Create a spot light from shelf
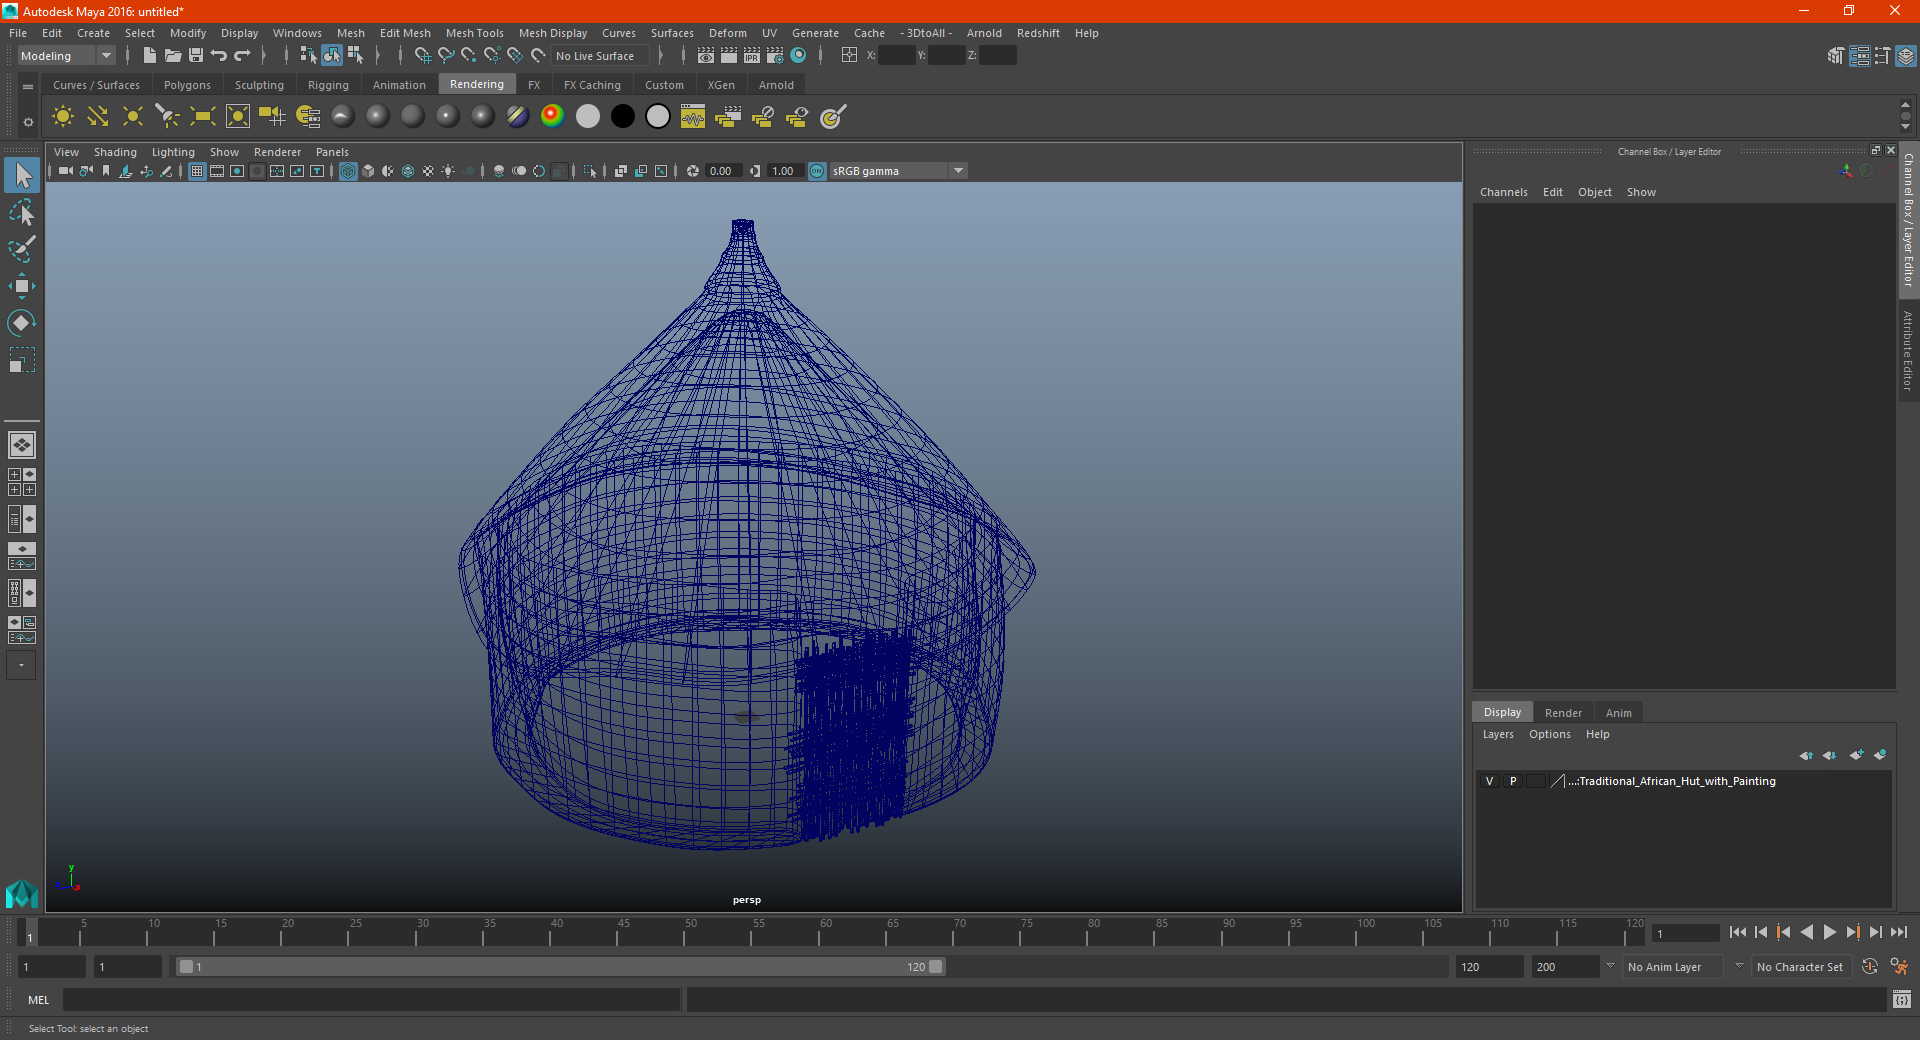Screen dimensions: 1920x1040 coord(168,117)
